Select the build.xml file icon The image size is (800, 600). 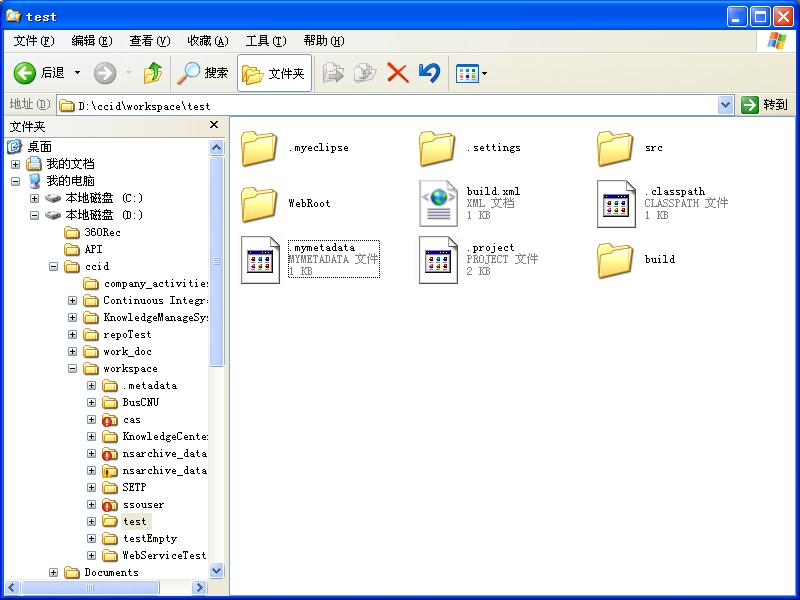coord(438,203)
